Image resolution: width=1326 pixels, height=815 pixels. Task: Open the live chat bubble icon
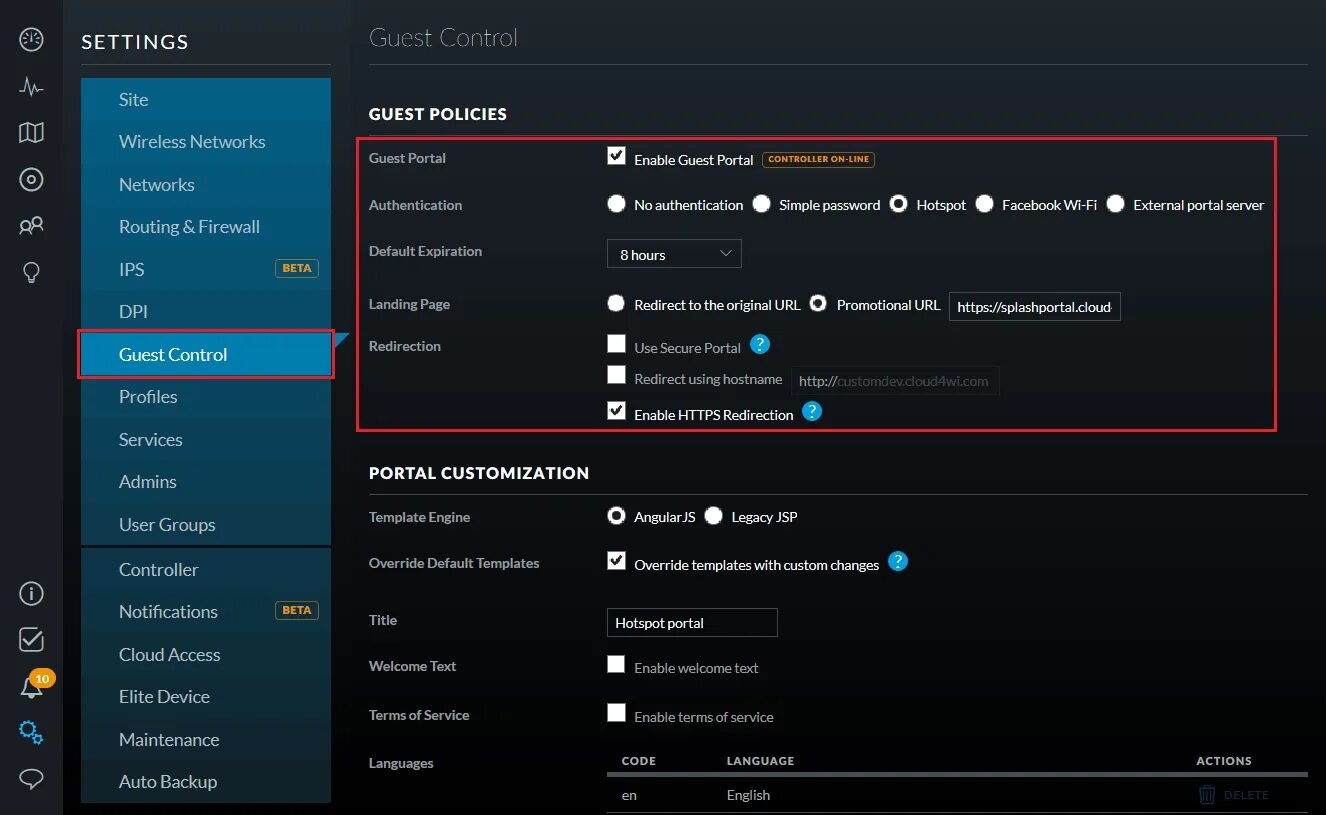(x=31, y=779)
